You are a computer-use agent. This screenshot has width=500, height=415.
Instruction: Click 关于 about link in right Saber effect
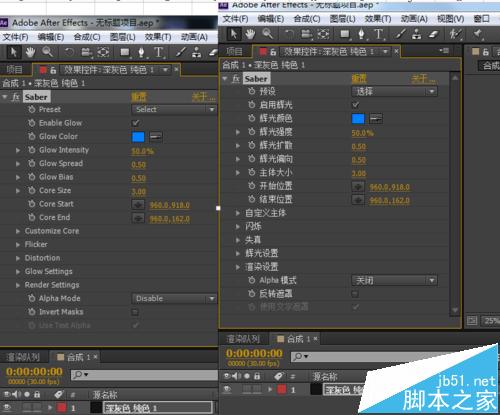[423, 79]
